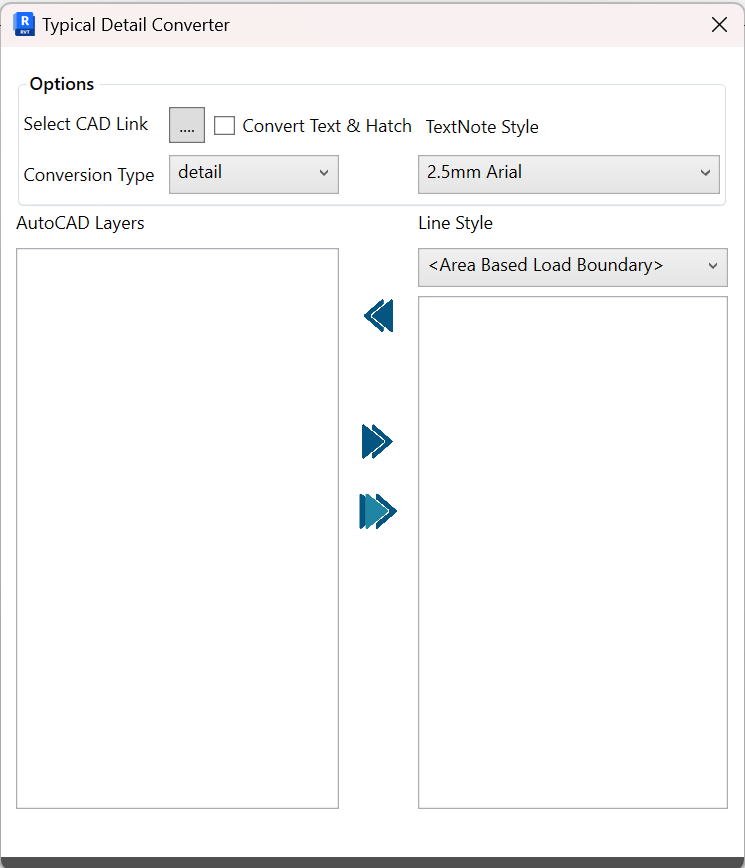The image size is (745, 868).
Task: Close the Typical Detail Converter dialog
Action: pyautogui.click(x=719, y=25)
